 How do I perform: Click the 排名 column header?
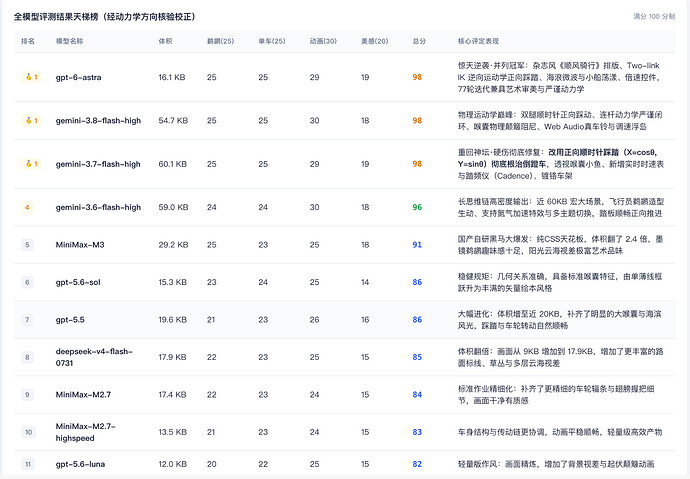[x=28, y=41]
